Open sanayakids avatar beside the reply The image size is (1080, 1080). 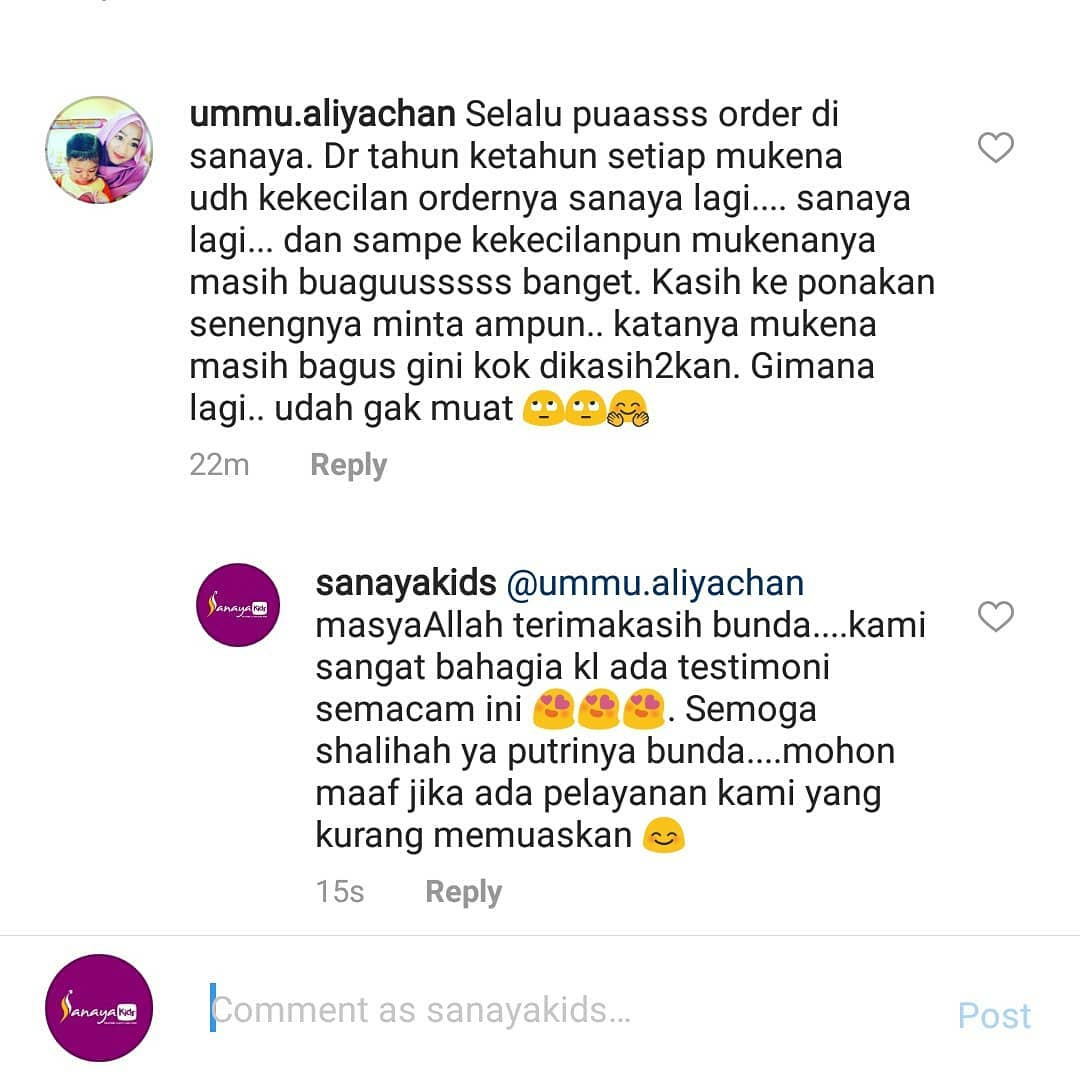point(238,605)
